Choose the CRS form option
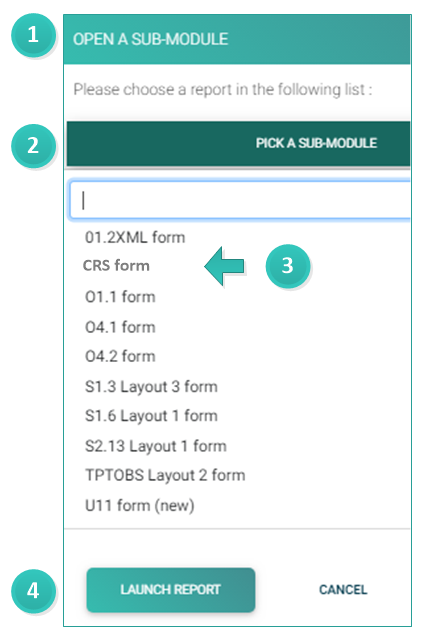The image size is (443, 638). pos(116,266)
